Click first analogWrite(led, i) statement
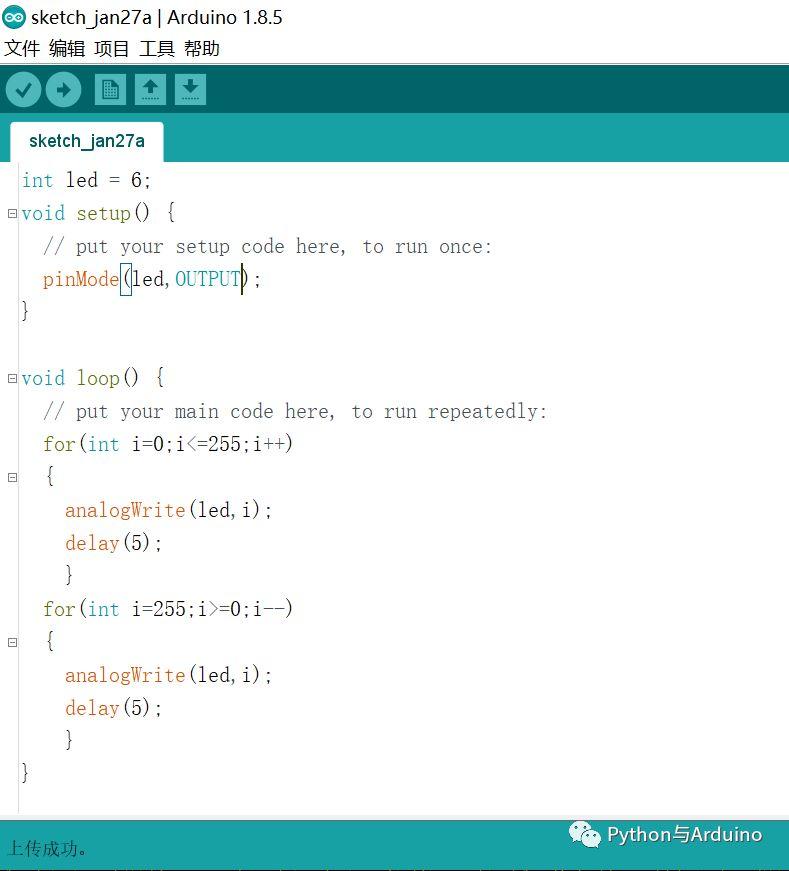Image resolution: width=789 pixels, height=871 pixels. 168,510
